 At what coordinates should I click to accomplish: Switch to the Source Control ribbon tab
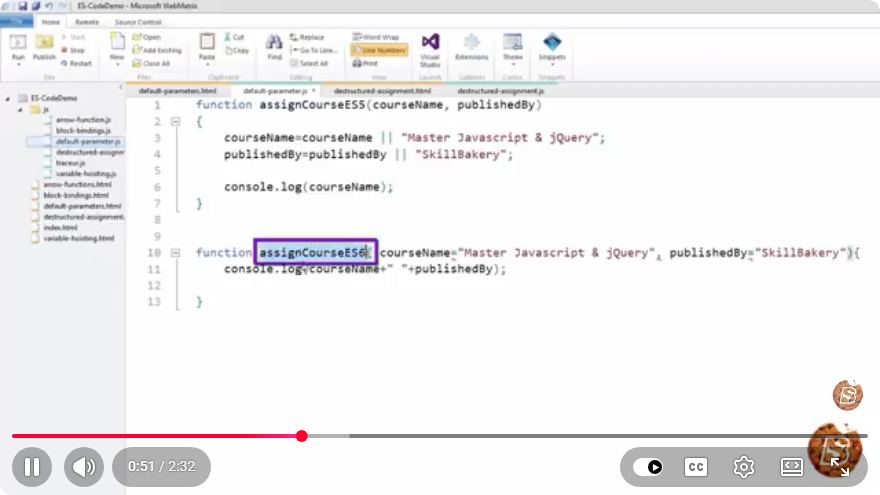point(138,22)
